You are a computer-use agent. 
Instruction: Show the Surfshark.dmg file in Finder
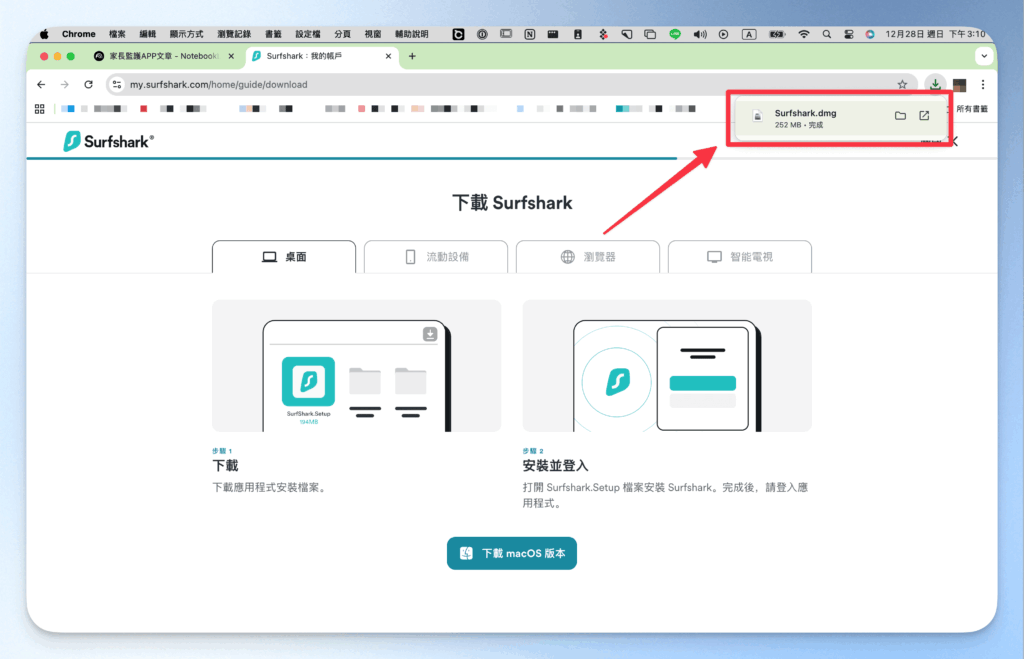[900, 116]
